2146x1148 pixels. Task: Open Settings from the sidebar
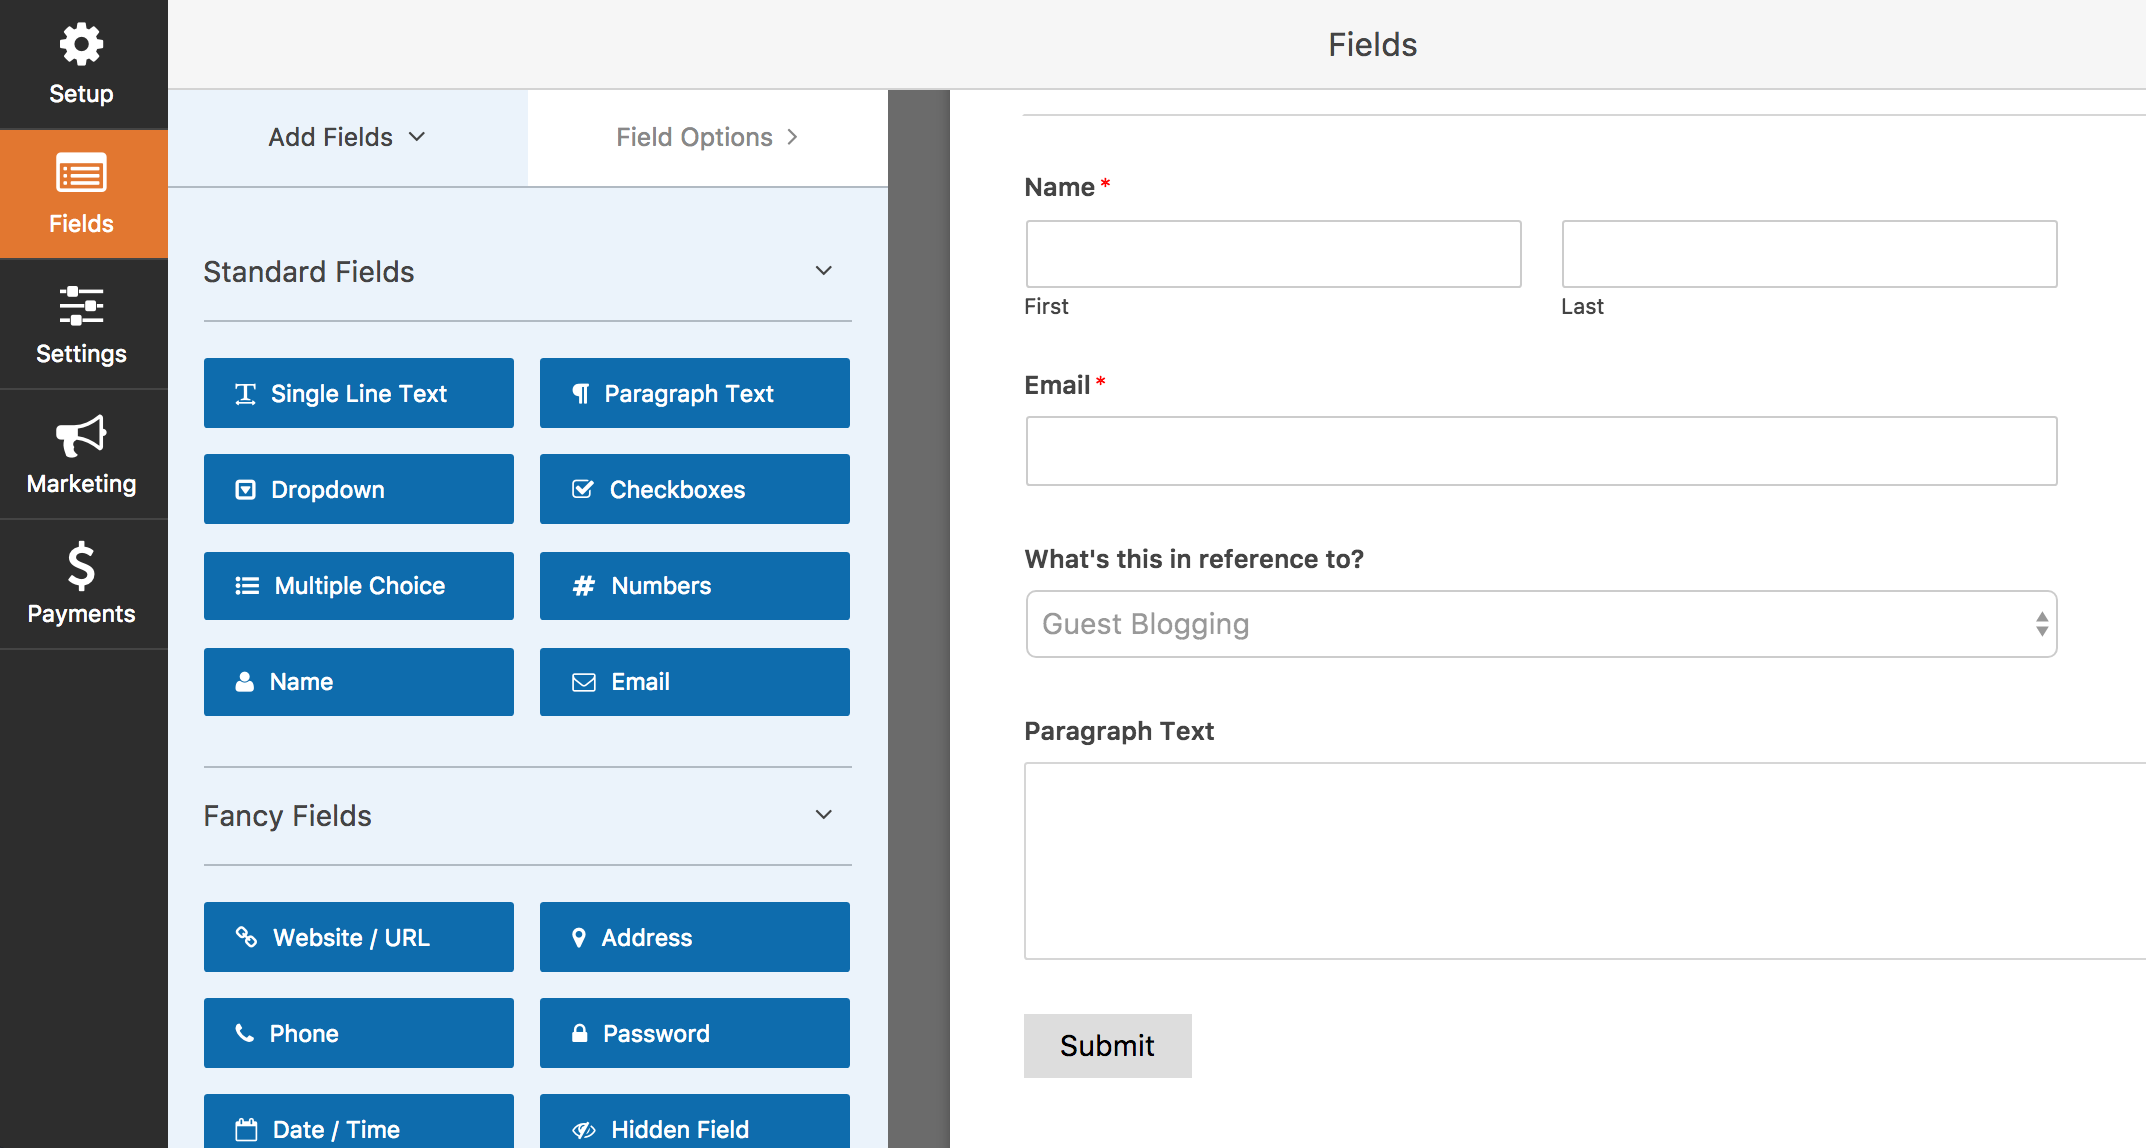(82, 322)
